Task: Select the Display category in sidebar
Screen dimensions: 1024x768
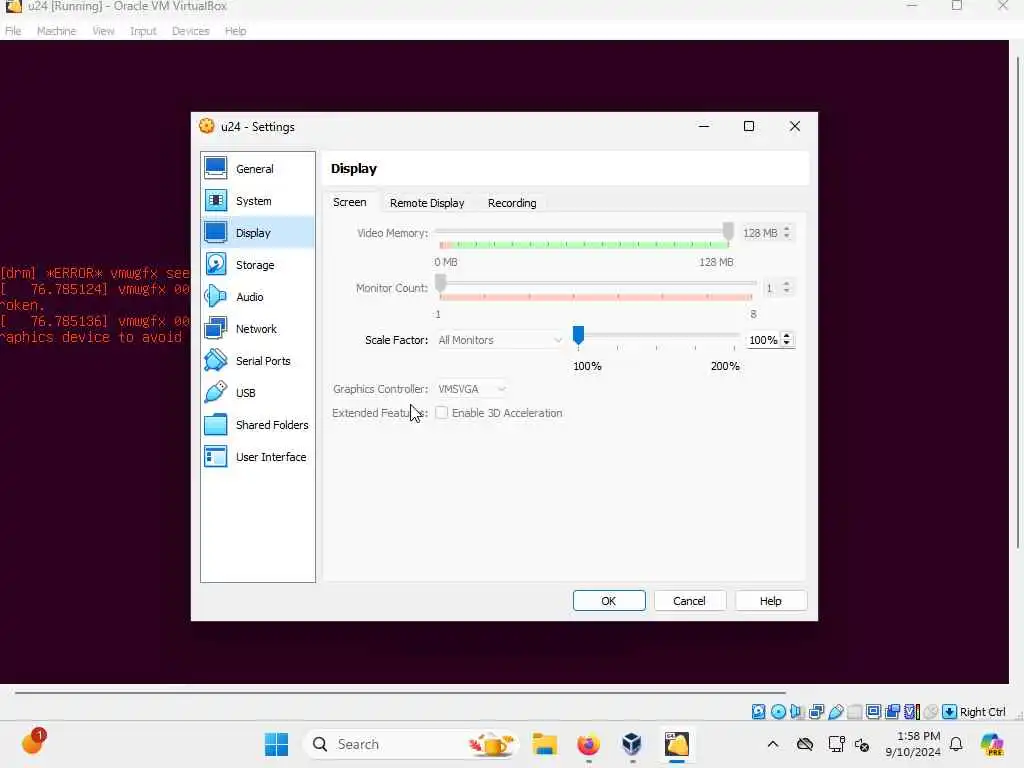Action: point(258,232)
